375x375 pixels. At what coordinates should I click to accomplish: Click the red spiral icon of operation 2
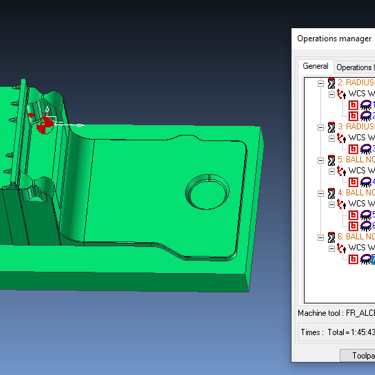pos(353,116)
